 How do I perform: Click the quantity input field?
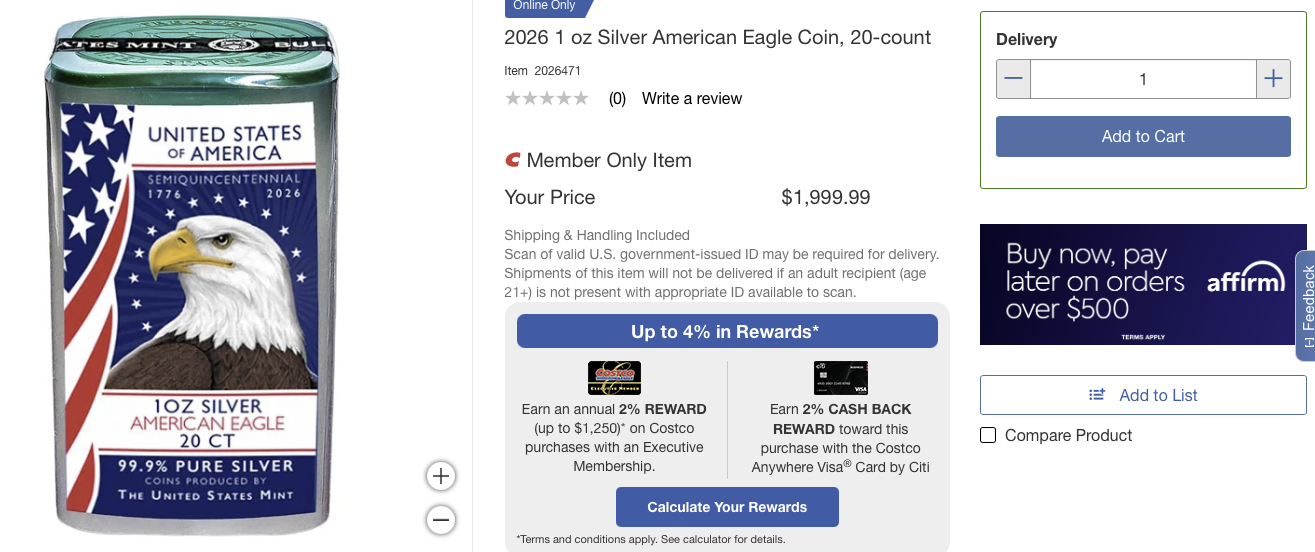point(1143,79)
